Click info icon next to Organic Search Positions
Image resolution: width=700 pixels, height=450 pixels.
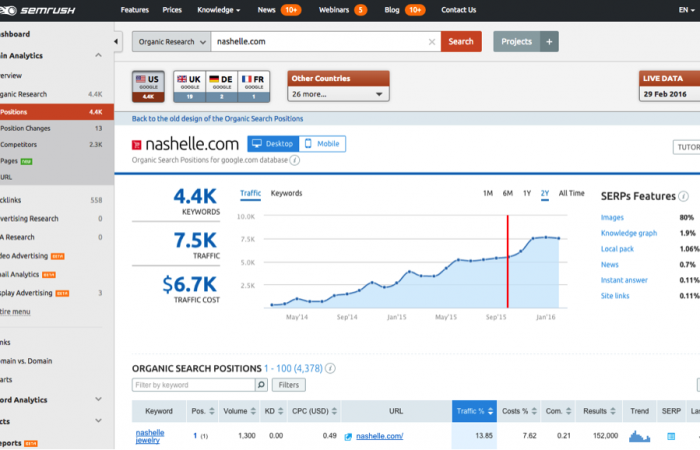[330, 368]
